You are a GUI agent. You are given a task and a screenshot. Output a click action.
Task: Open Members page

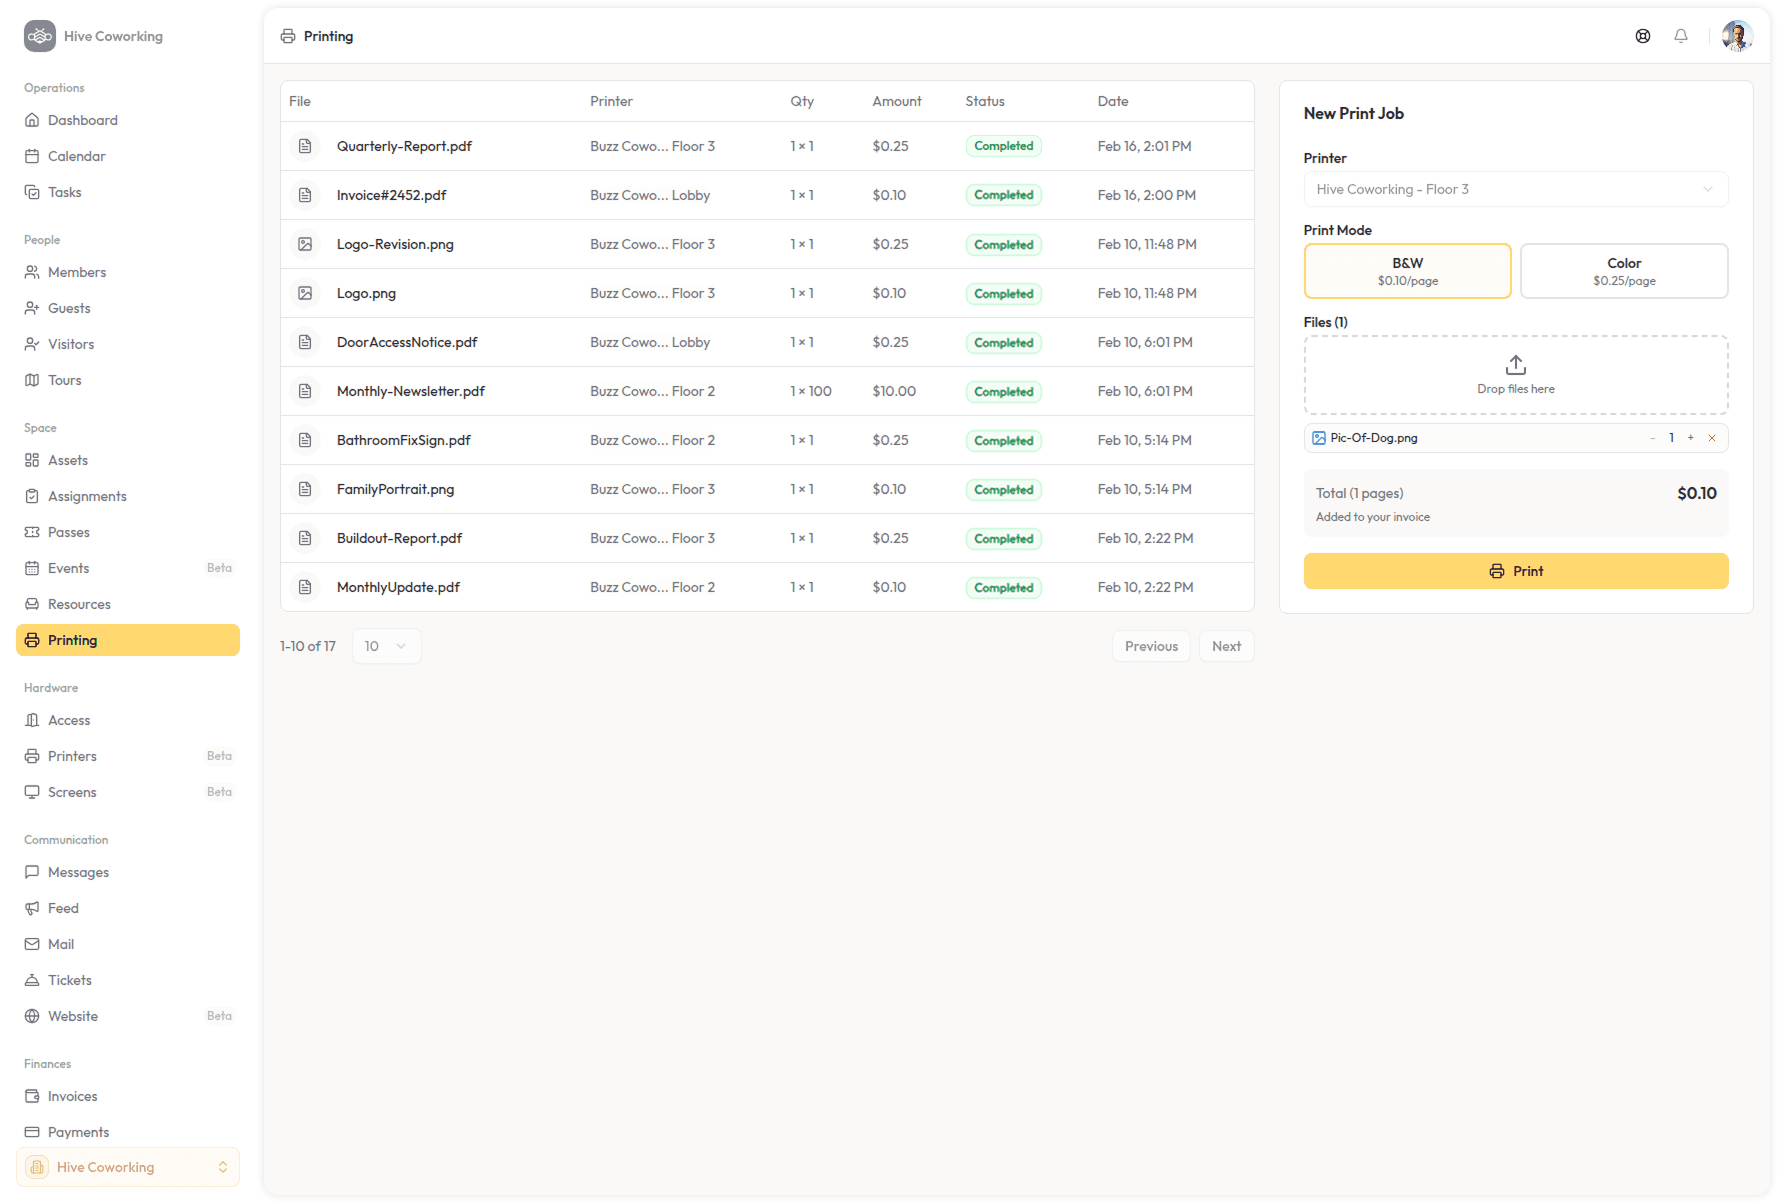pyautogui.click(x=128, y=272)
